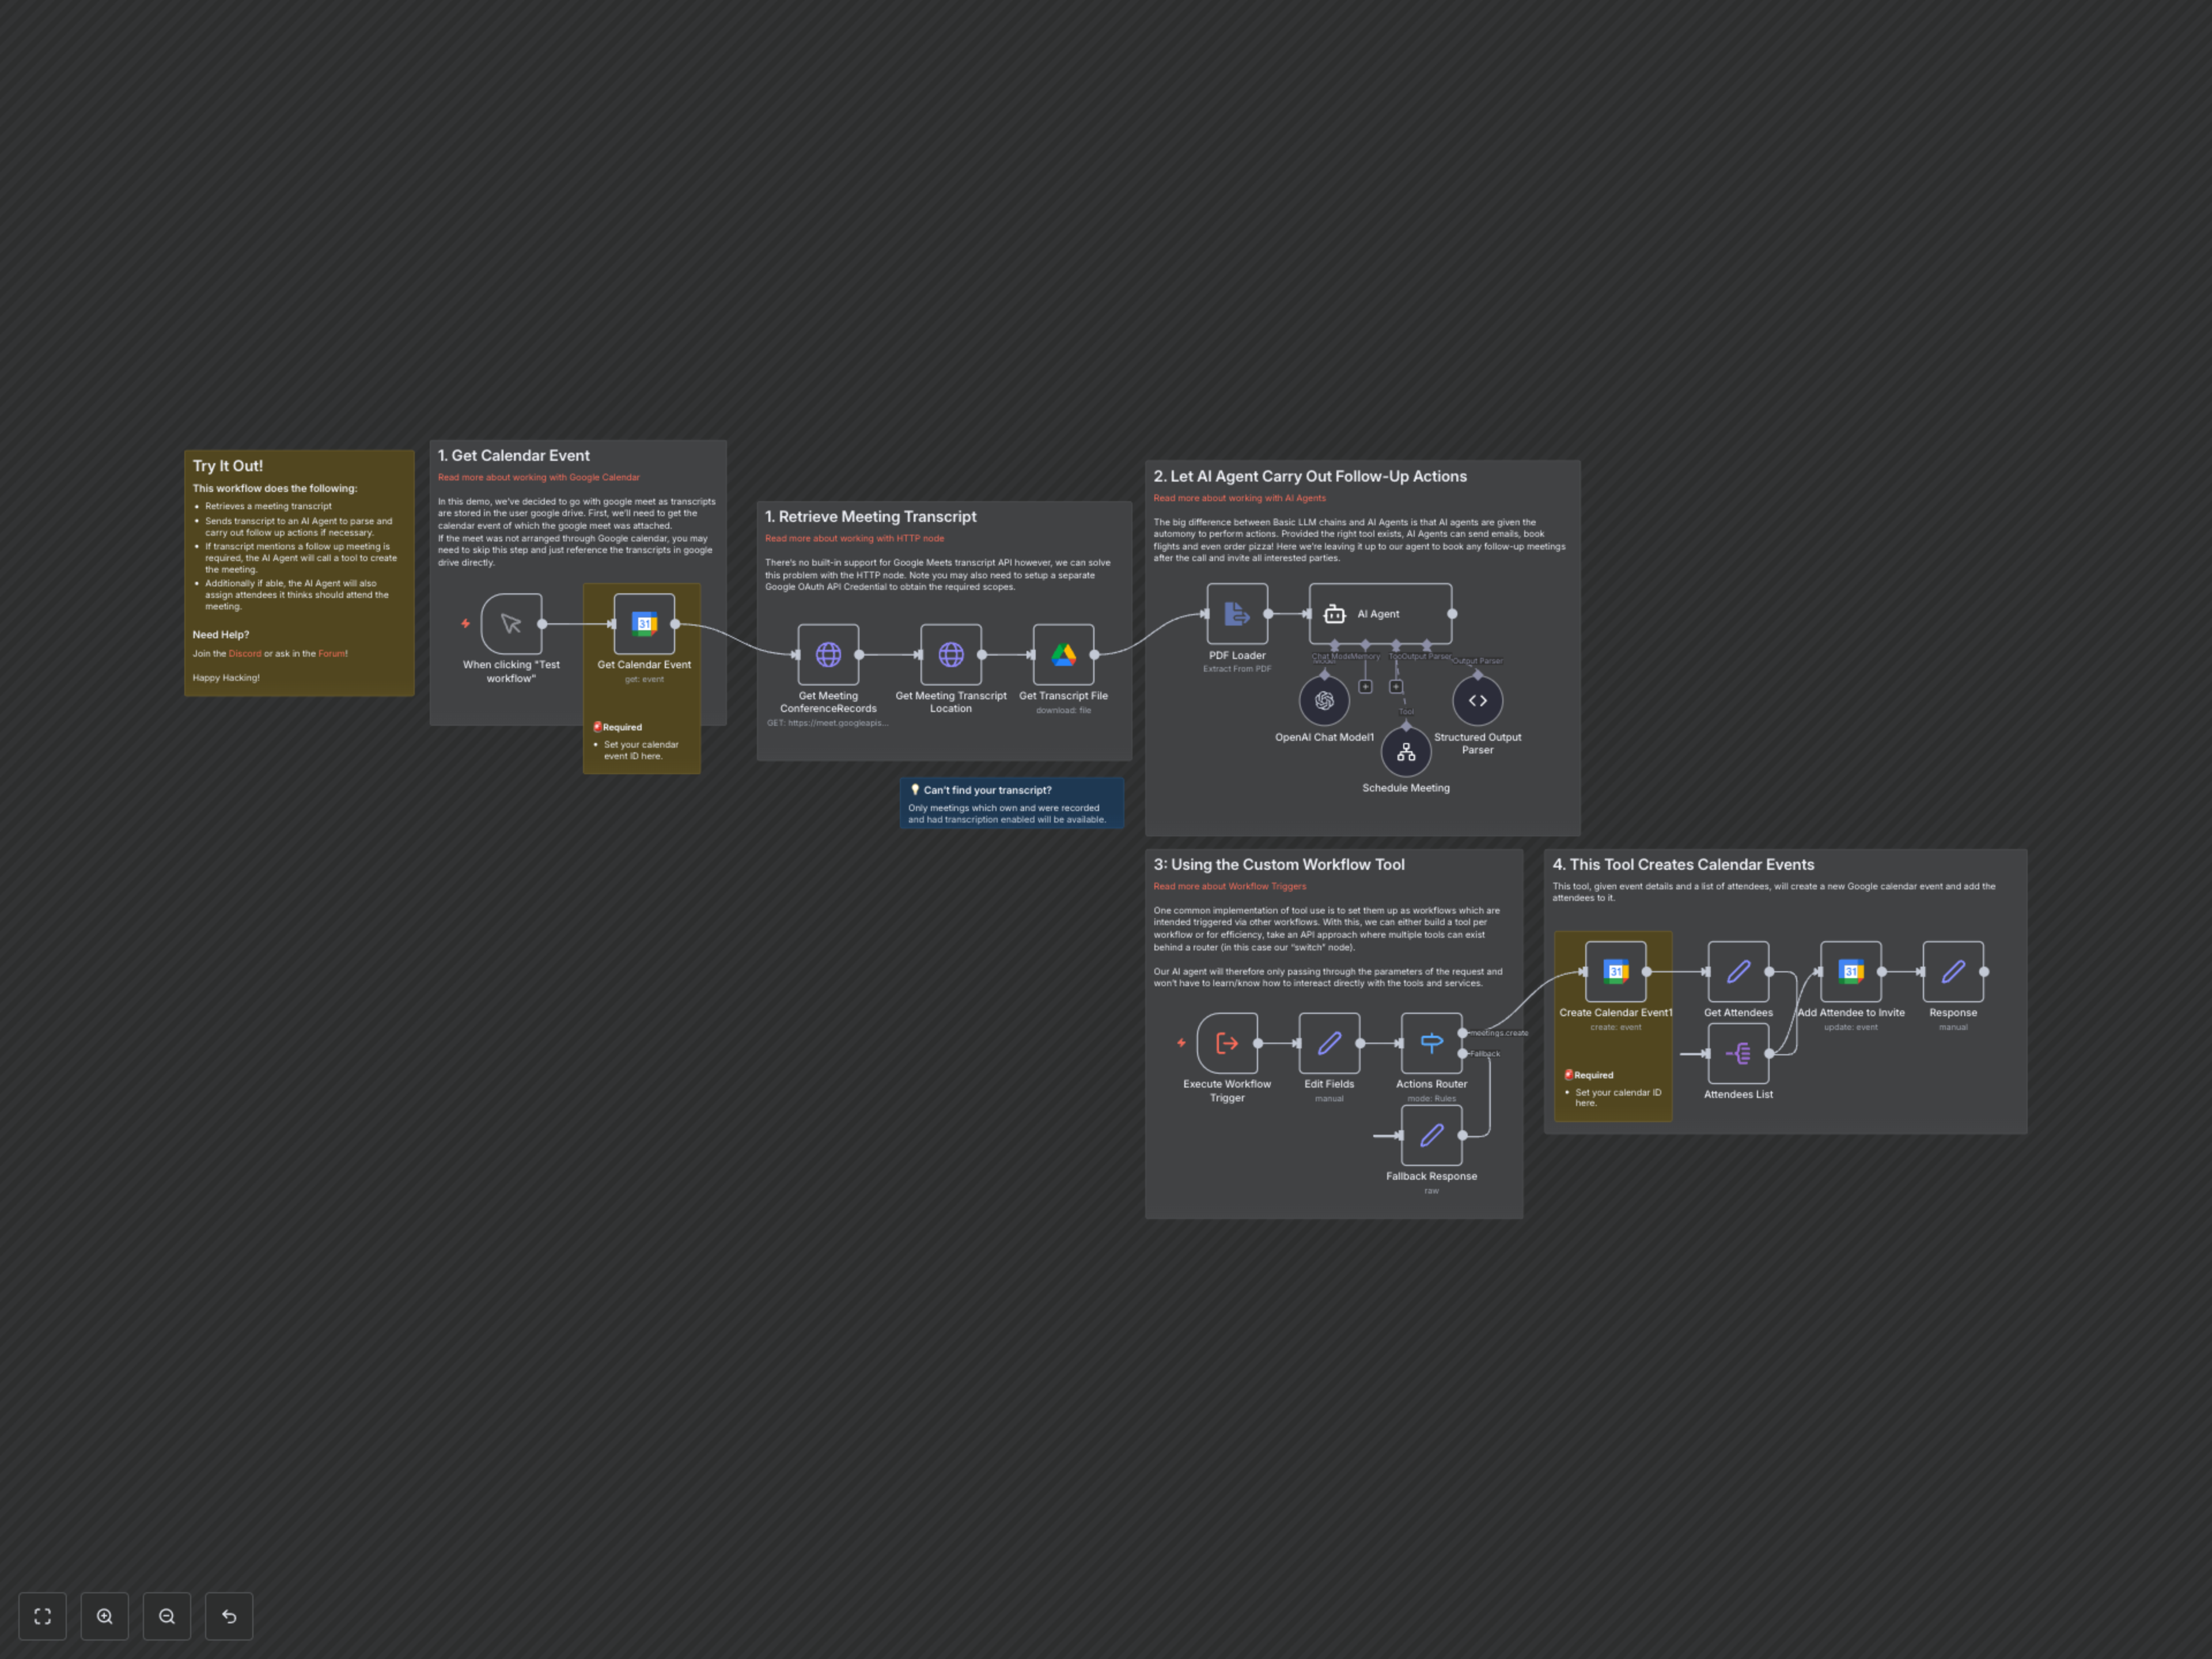Open the Get Calendar Event node
Image resolution: width=2212 pixels, height=1659 pixels.
click(643, 623)
